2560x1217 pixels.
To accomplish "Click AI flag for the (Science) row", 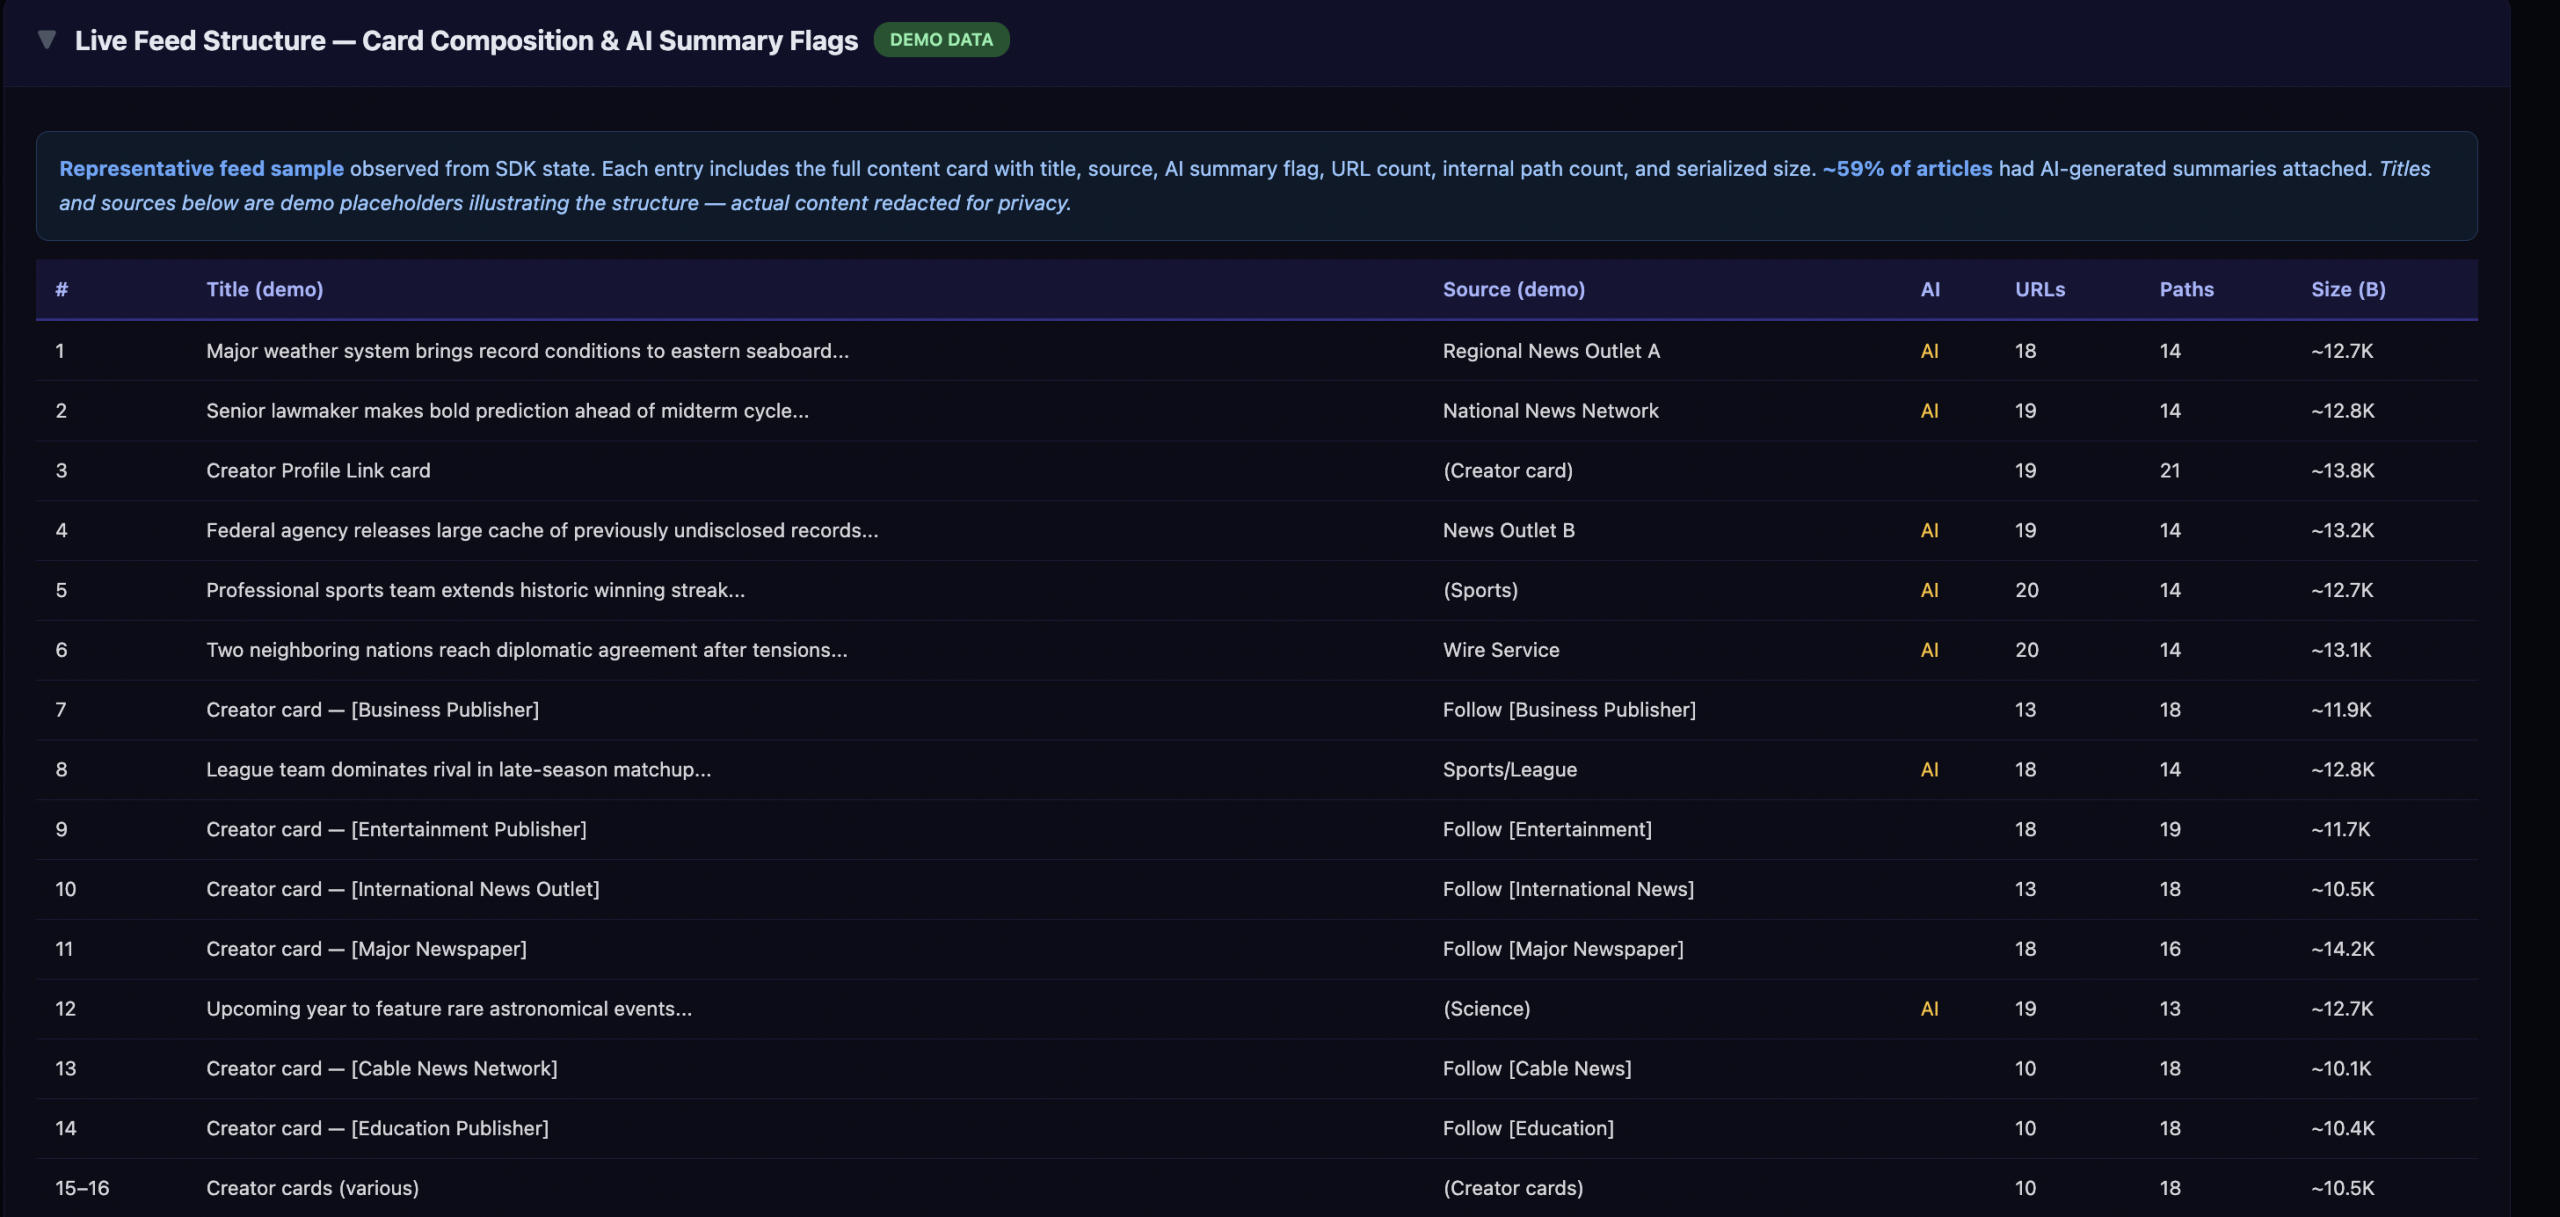I will point(1929,1009).
